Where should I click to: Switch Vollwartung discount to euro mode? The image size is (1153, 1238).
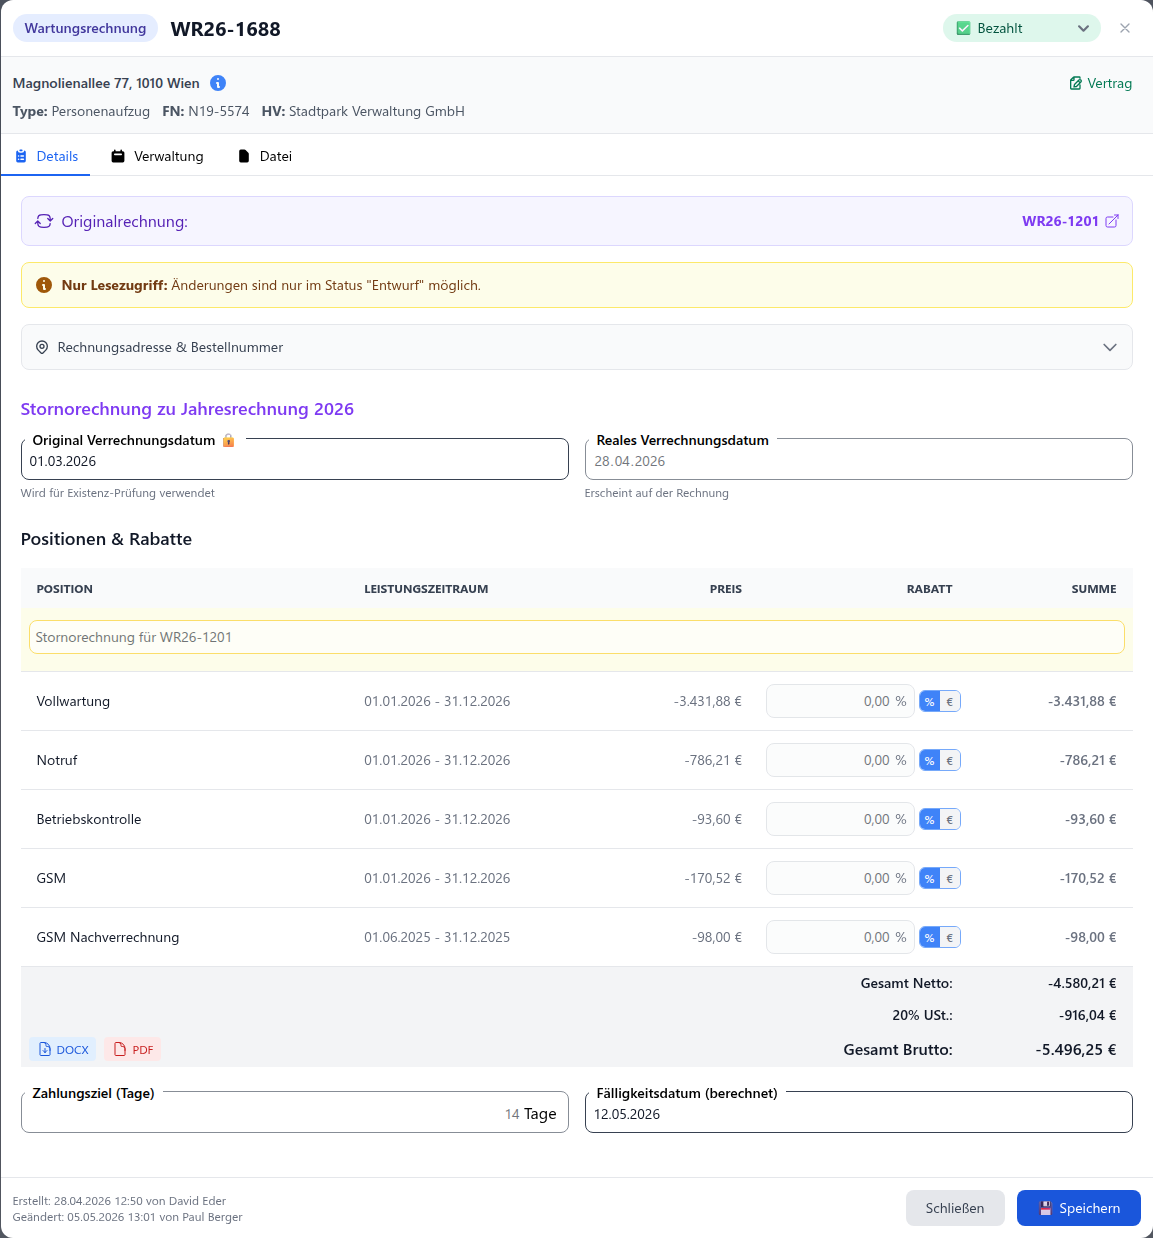[950, 701]
